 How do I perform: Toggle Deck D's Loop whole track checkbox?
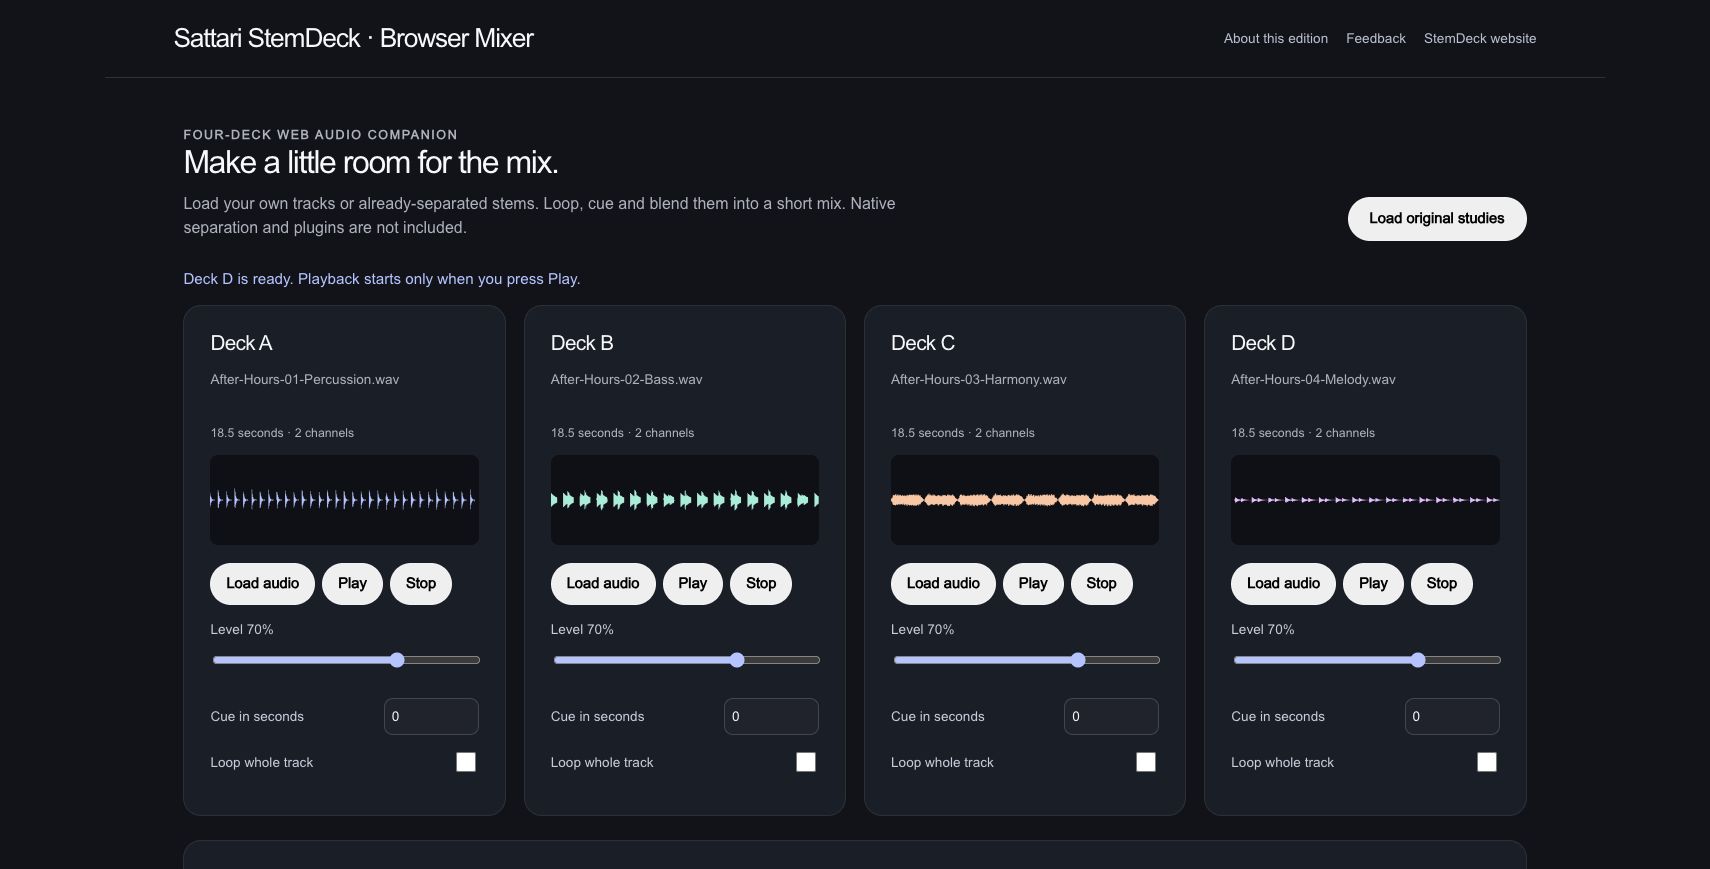click(1487, 762)
